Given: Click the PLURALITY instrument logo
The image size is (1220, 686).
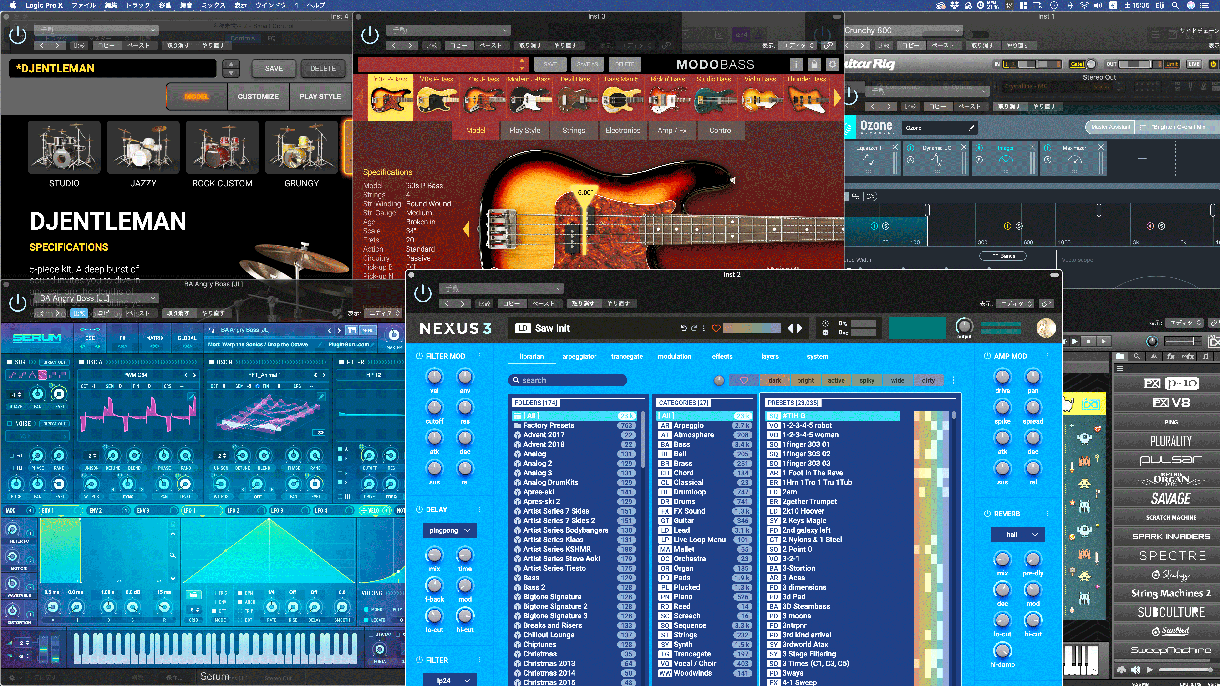Looking at the screenshot, I should (x=1170, y=441).
